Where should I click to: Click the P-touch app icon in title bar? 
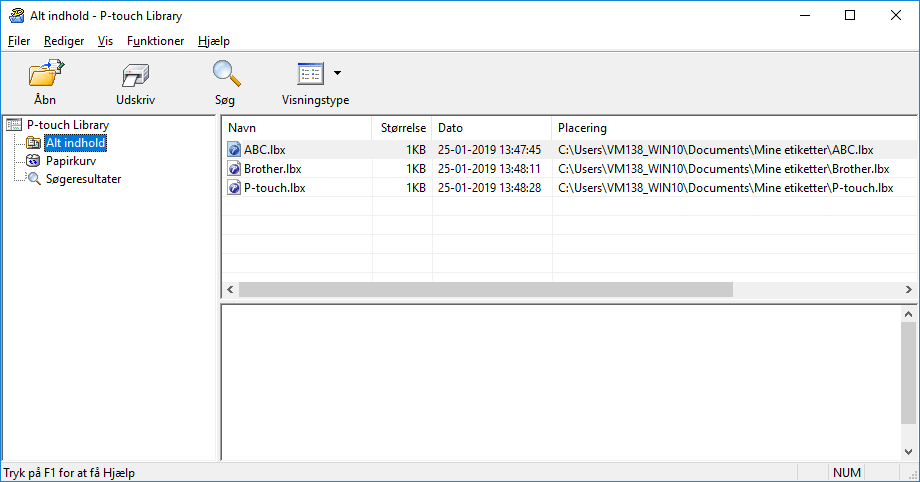tap(16, 15)
